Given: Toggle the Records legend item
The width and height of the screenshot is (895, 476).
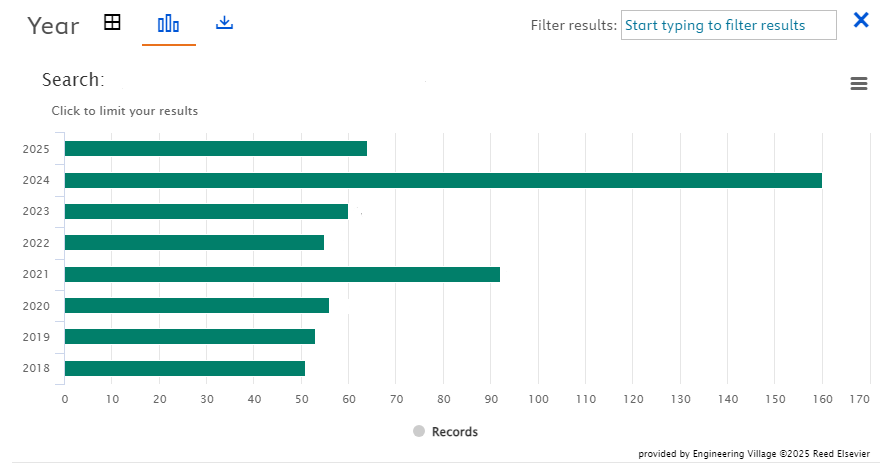Looking at the screenshot, I should click(454, 432).
